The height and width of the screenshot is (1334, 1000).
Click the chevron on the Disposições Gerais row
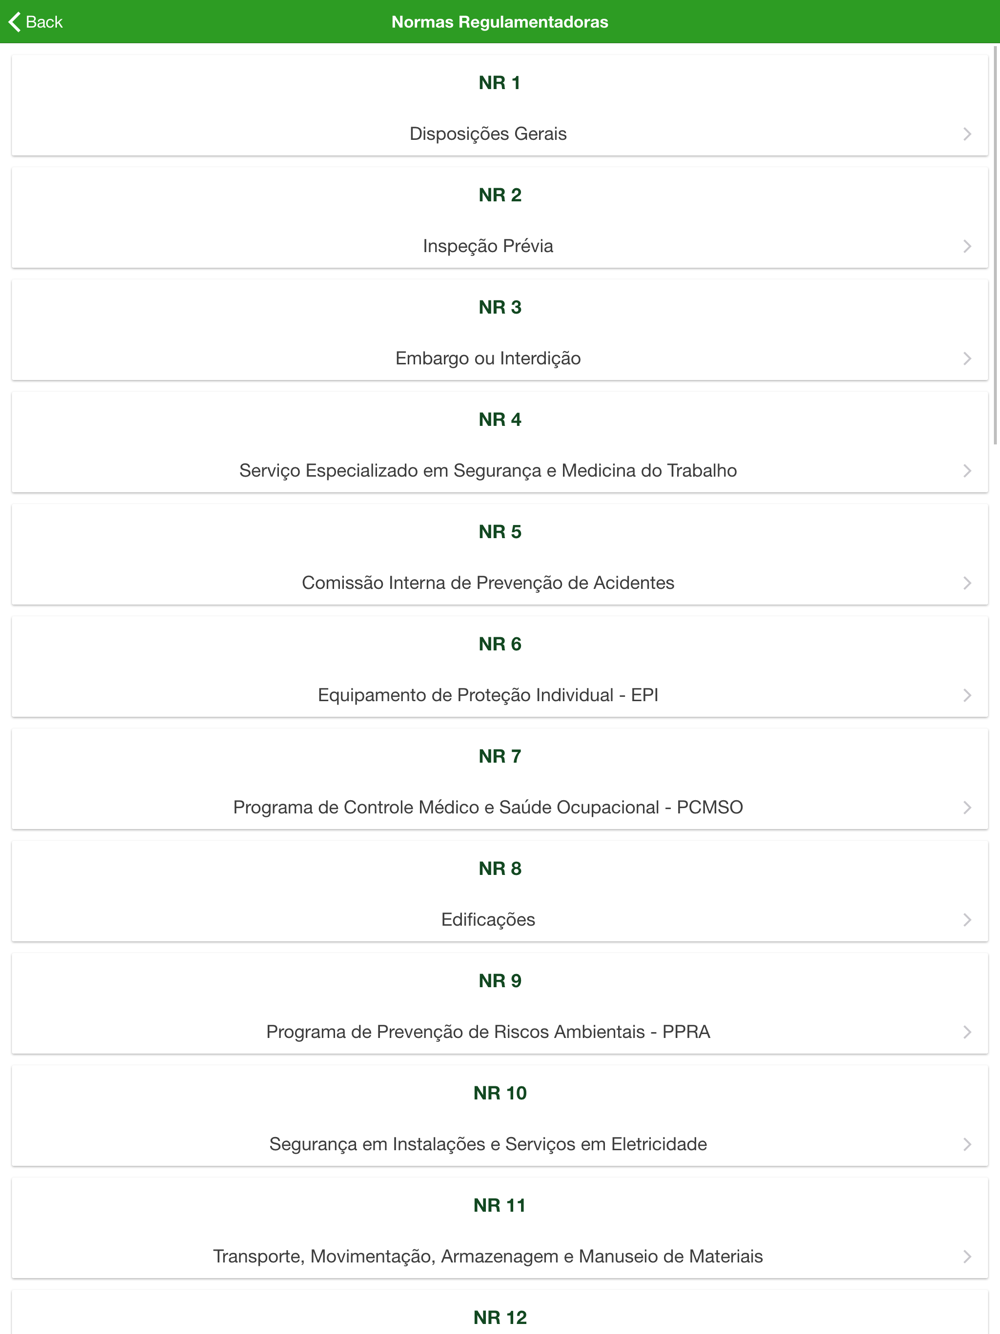click(967, 134)
